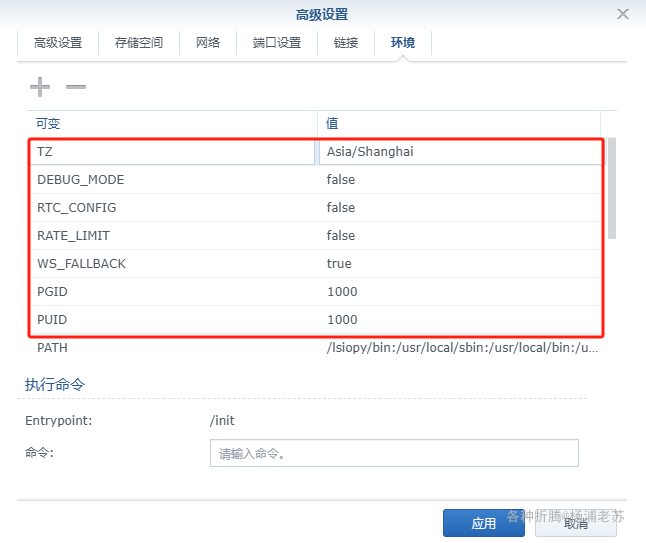Select the PATH variable name
Screen dimensions: 646x543
52,348
